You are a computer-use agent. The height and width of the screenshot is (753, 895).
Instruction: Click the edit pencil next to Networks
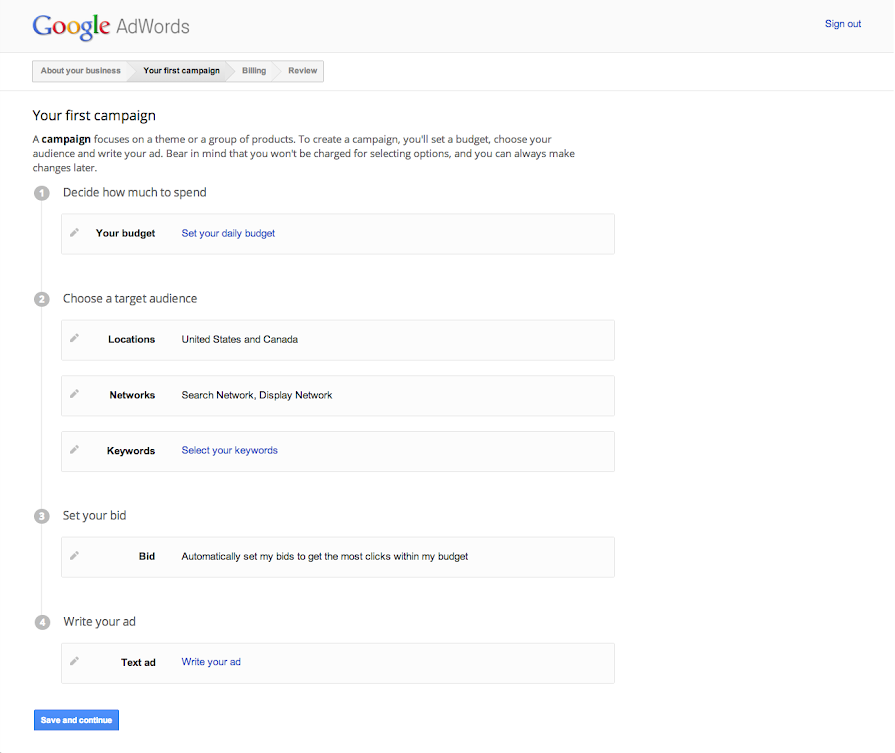coord(74,394)
